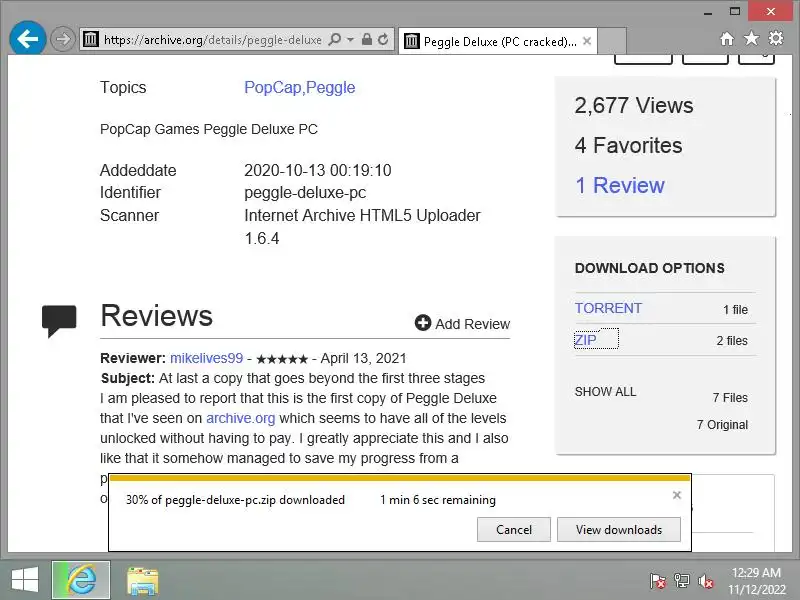
Task: Click the View downloads button
Action: click(x=619, y=530)
